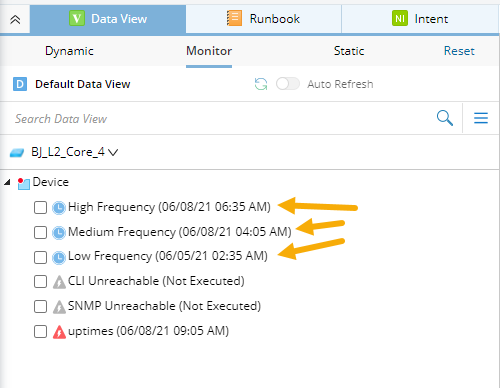Tick the SNMP Unreachable checkbox
Screen dimensions: 500x388
click(x=40, y=306)
